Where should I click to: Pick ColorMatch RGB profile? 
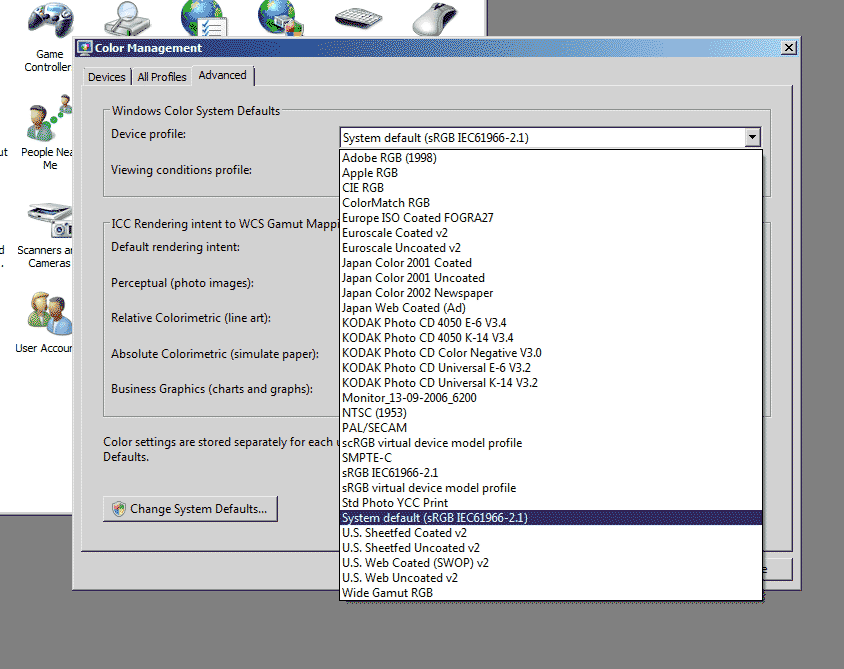[x=551, y=203]
